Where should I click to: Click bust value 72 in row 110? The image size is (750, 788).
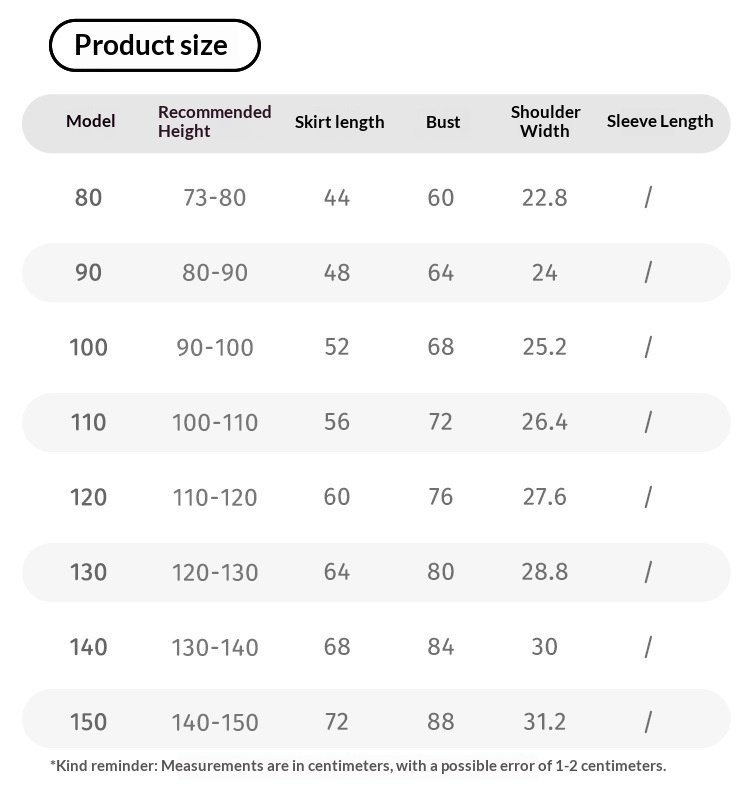pos(440,422)
